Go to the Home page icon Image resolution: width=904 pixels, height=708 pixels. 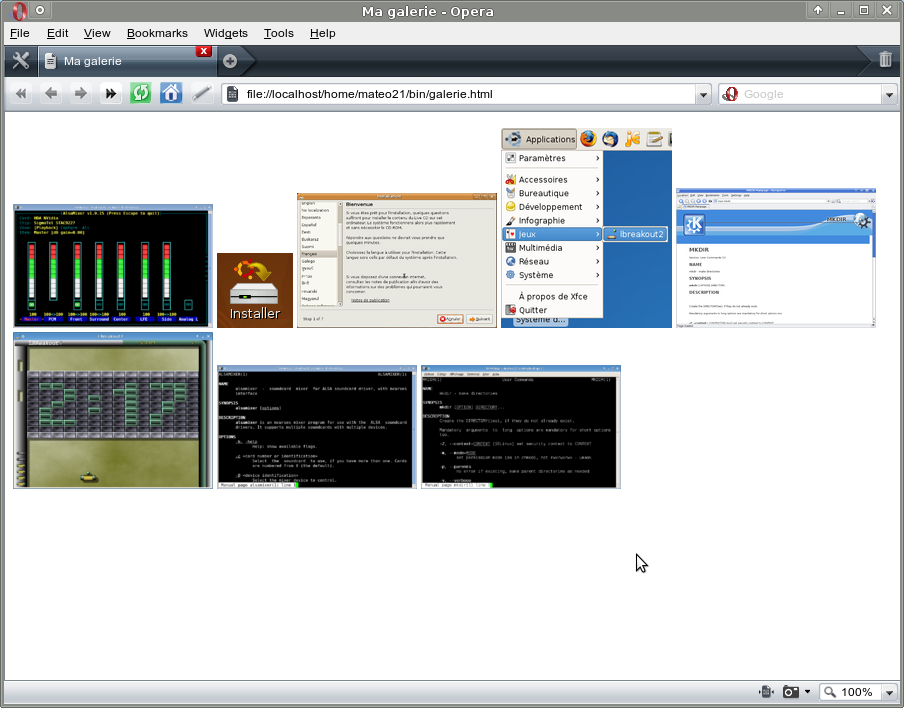171,94
